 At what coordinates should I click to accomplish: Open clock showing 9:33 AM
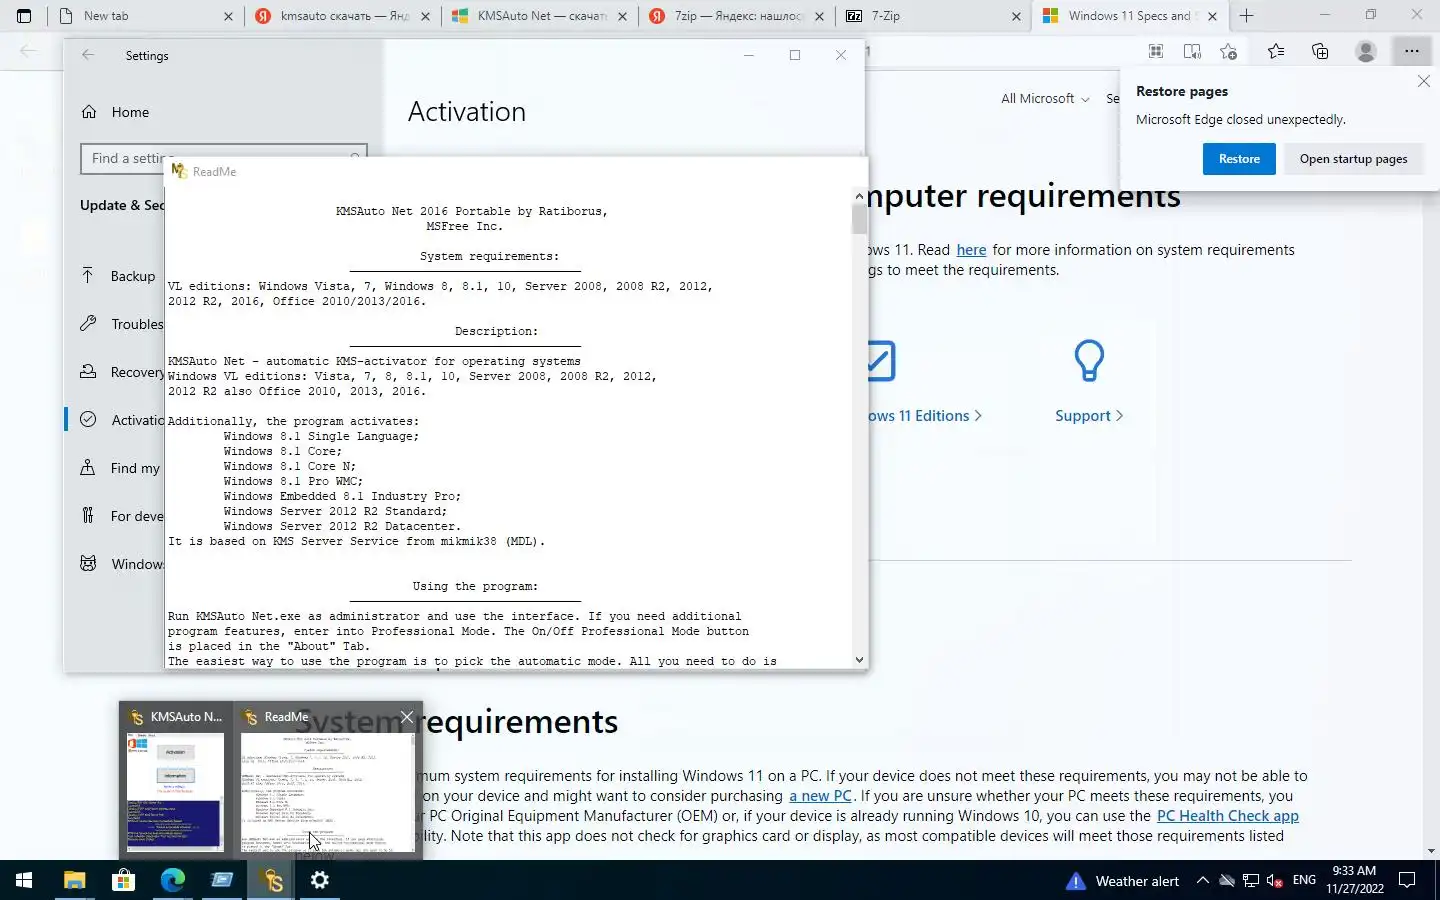pos(1355,880)
